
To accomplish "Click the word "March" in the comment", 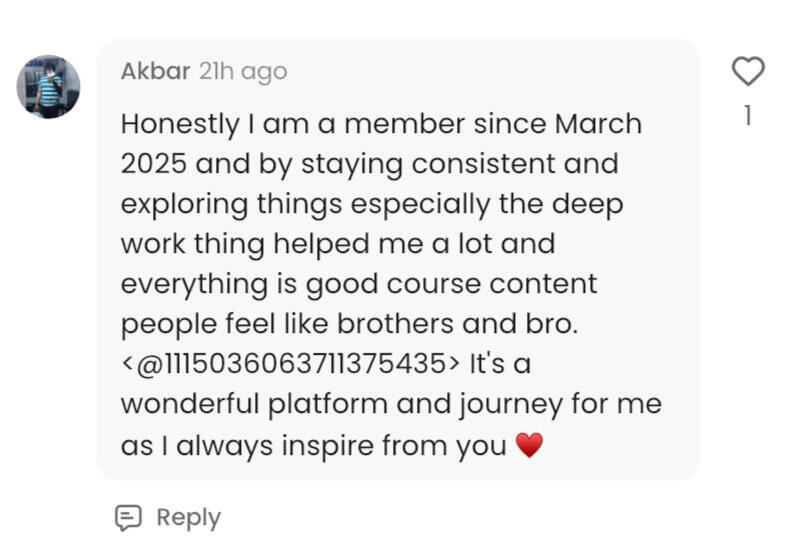I will click(598, 125).
